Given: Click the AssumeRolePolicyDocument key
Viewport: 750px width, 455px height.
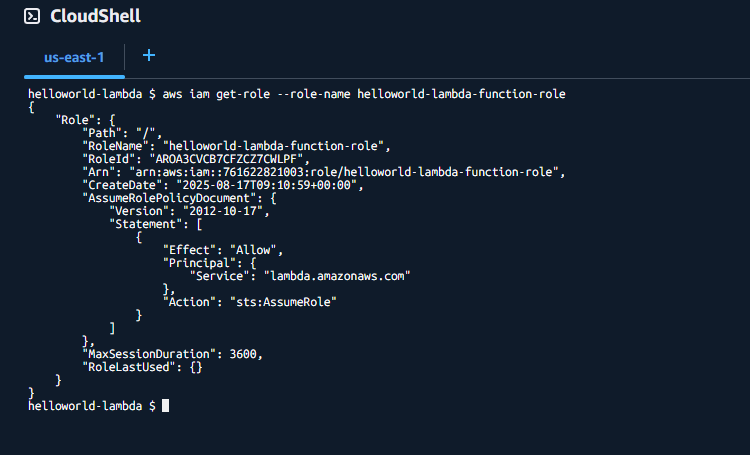Looking at the screenshot, I should pyautogui.click(x=169, y=198).
